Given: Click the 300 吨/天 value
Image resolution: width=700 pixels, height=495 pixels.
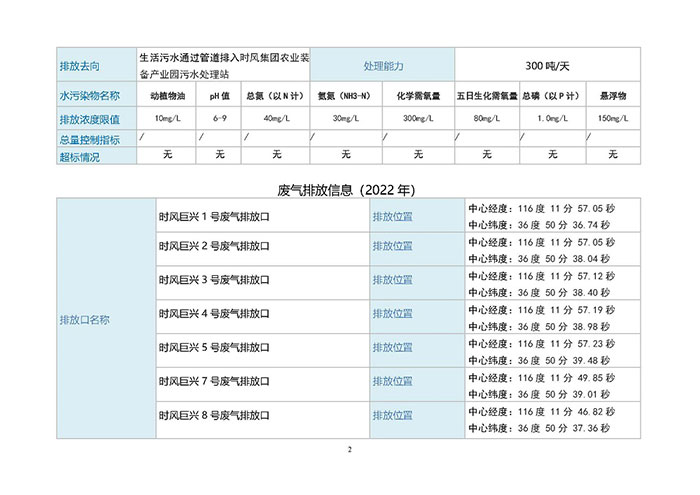Looking at the screenshot, I should (547, 66).
